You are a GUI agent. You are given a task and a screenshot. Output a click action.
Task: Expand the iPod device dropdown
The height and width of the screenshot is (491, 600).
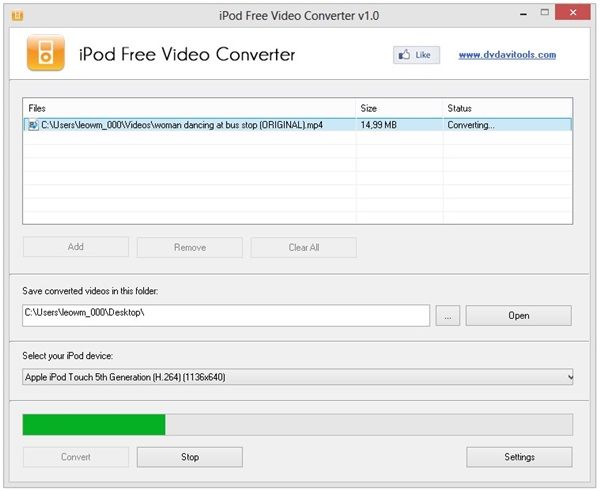(298, 377)
